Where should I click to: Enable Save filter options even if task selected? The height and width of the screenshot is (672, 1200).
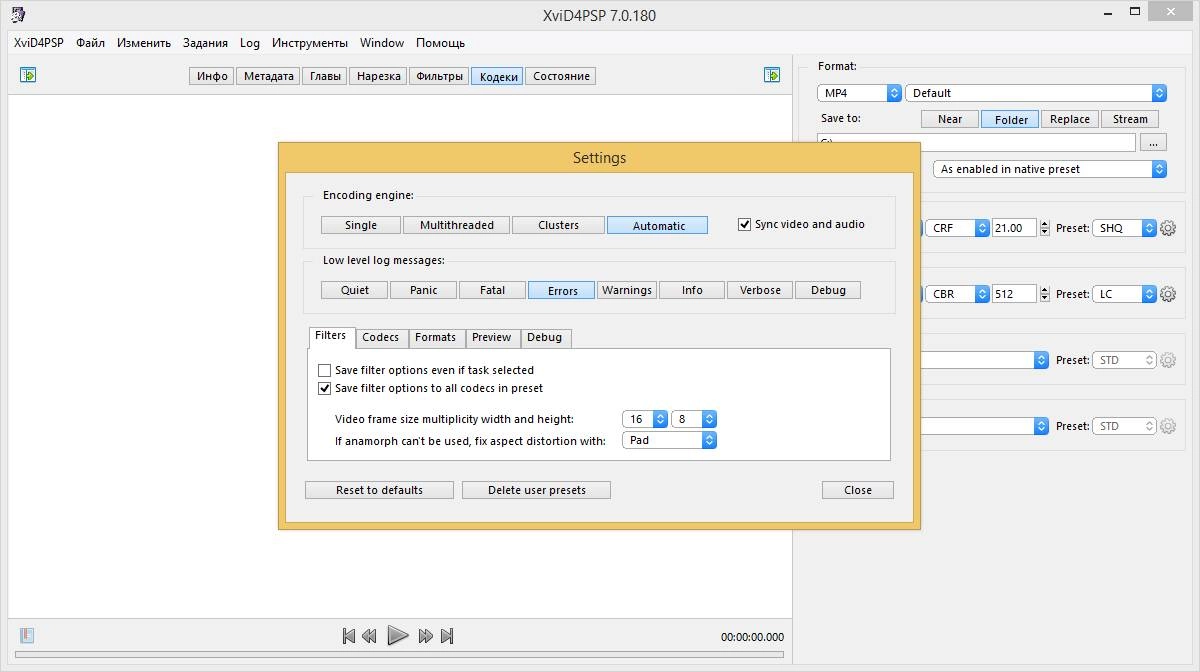324,370
